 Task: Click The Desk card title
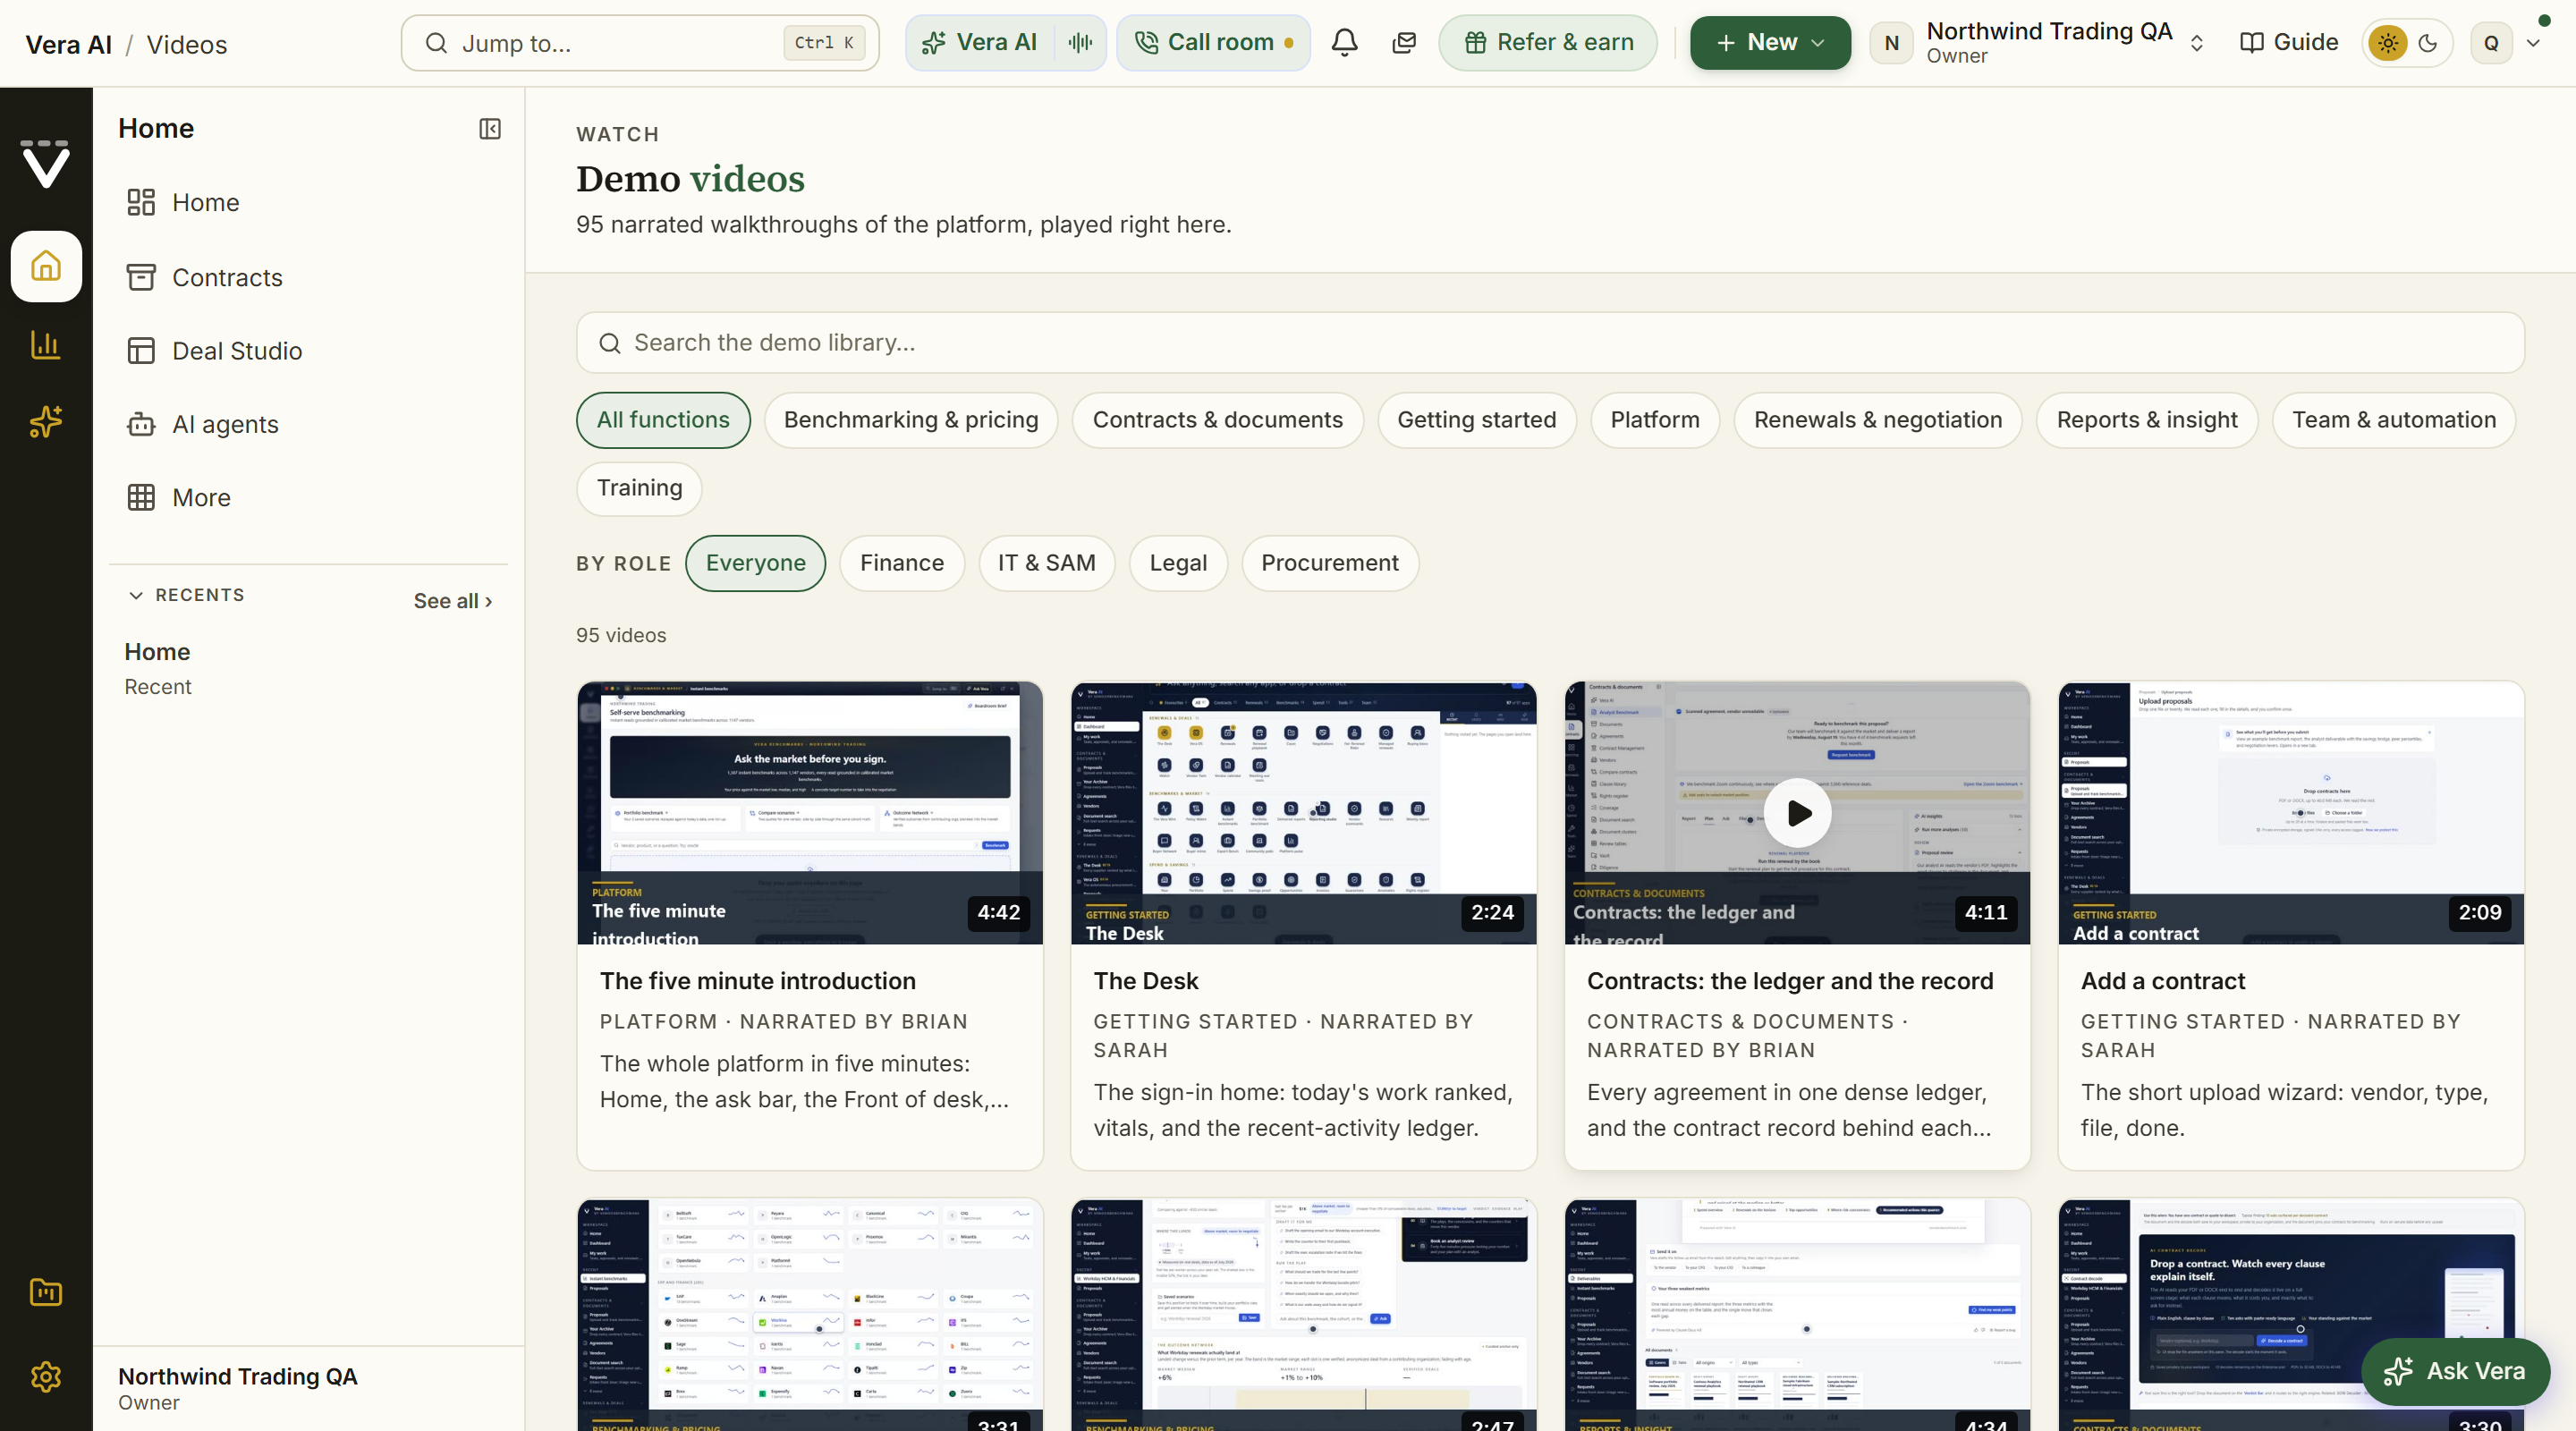[1146, 981]
